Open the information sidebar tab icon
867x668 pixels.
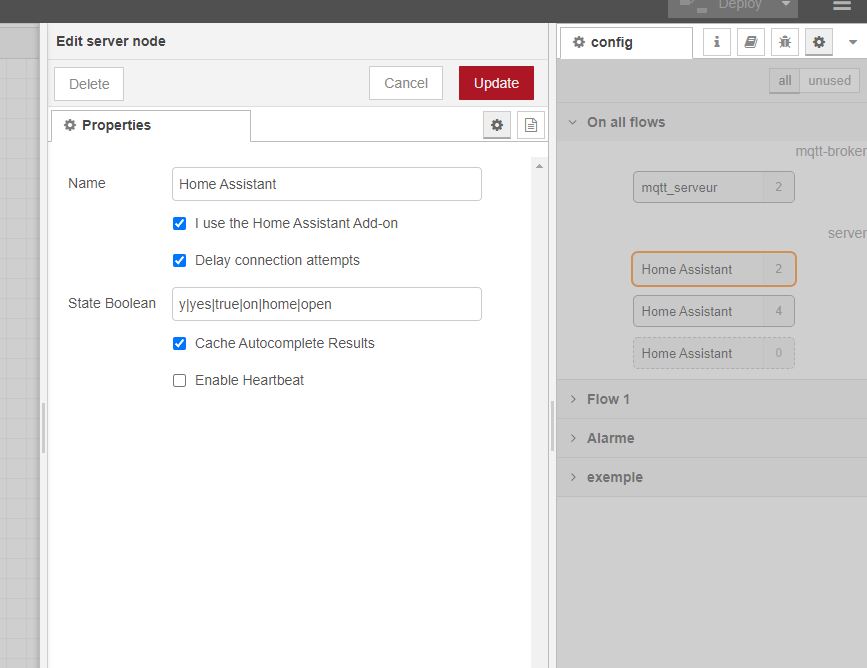pyautogui.click(x=717, y=42)
